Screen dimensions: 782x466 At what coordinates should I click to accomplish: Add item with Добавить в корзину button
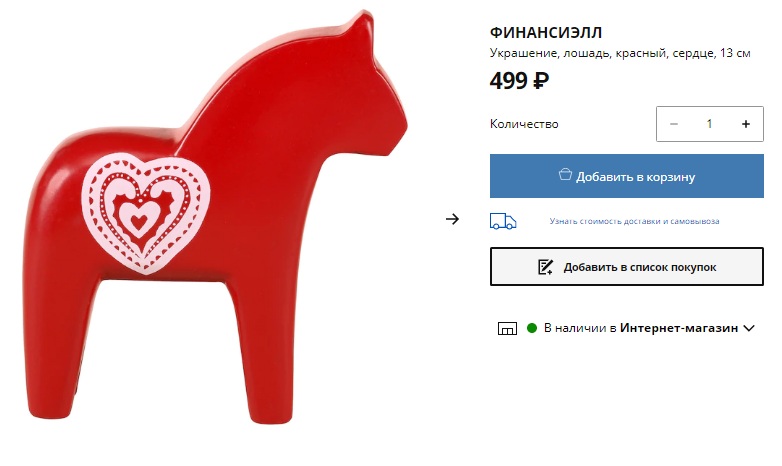pos(626,176)
